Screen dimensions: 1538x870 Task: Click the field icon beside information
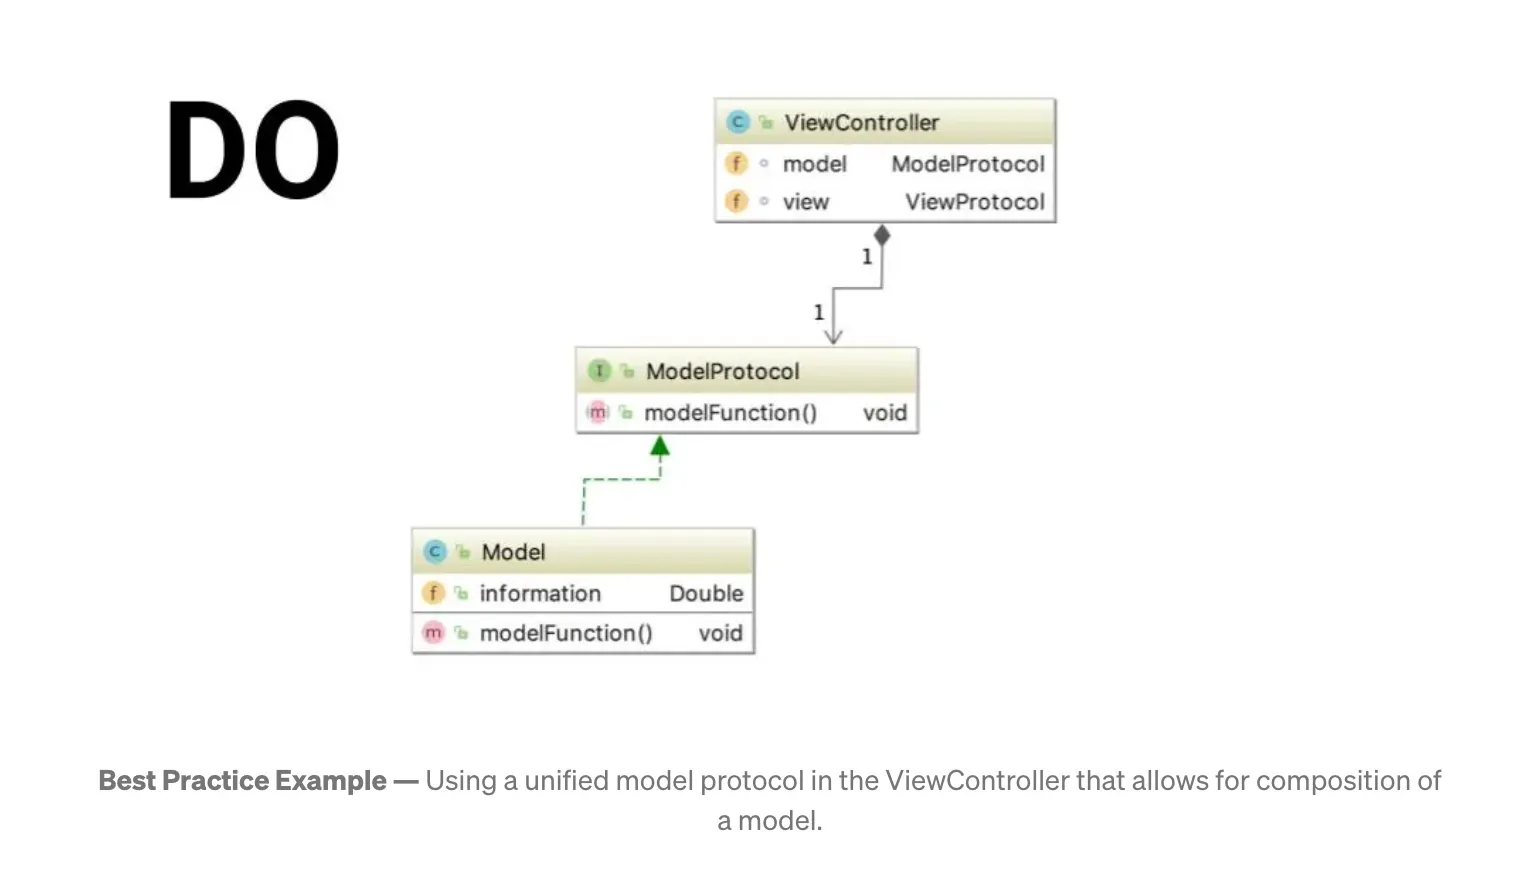(x=433, y=593)
